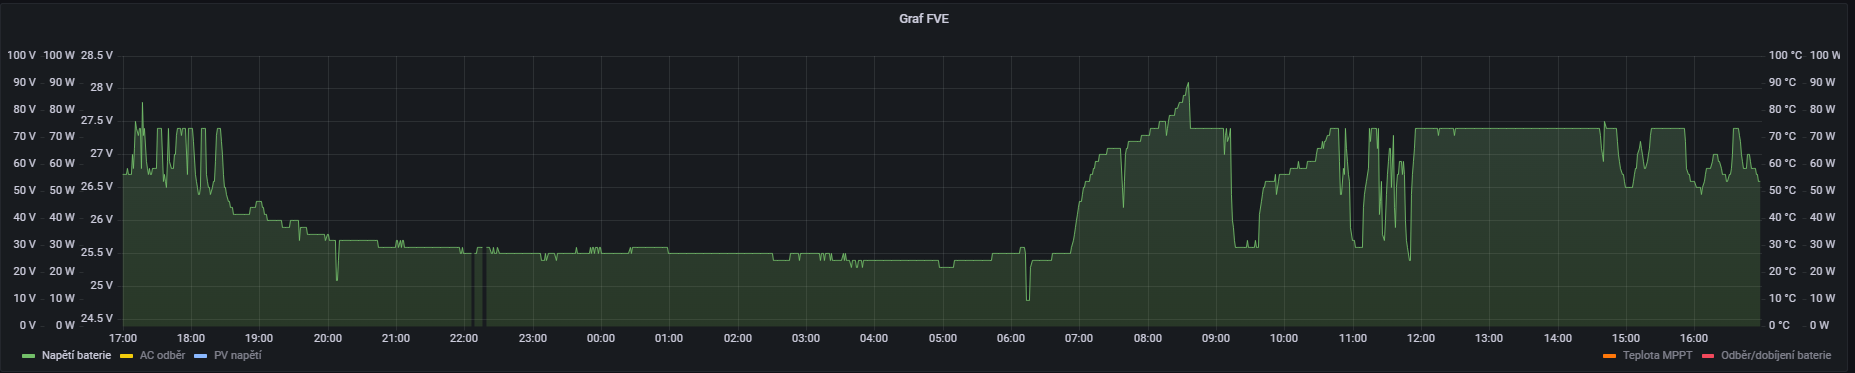Click the 28.5 V left axis label
The height and width of the screenshot is (373, 1855).
[97, 55]
